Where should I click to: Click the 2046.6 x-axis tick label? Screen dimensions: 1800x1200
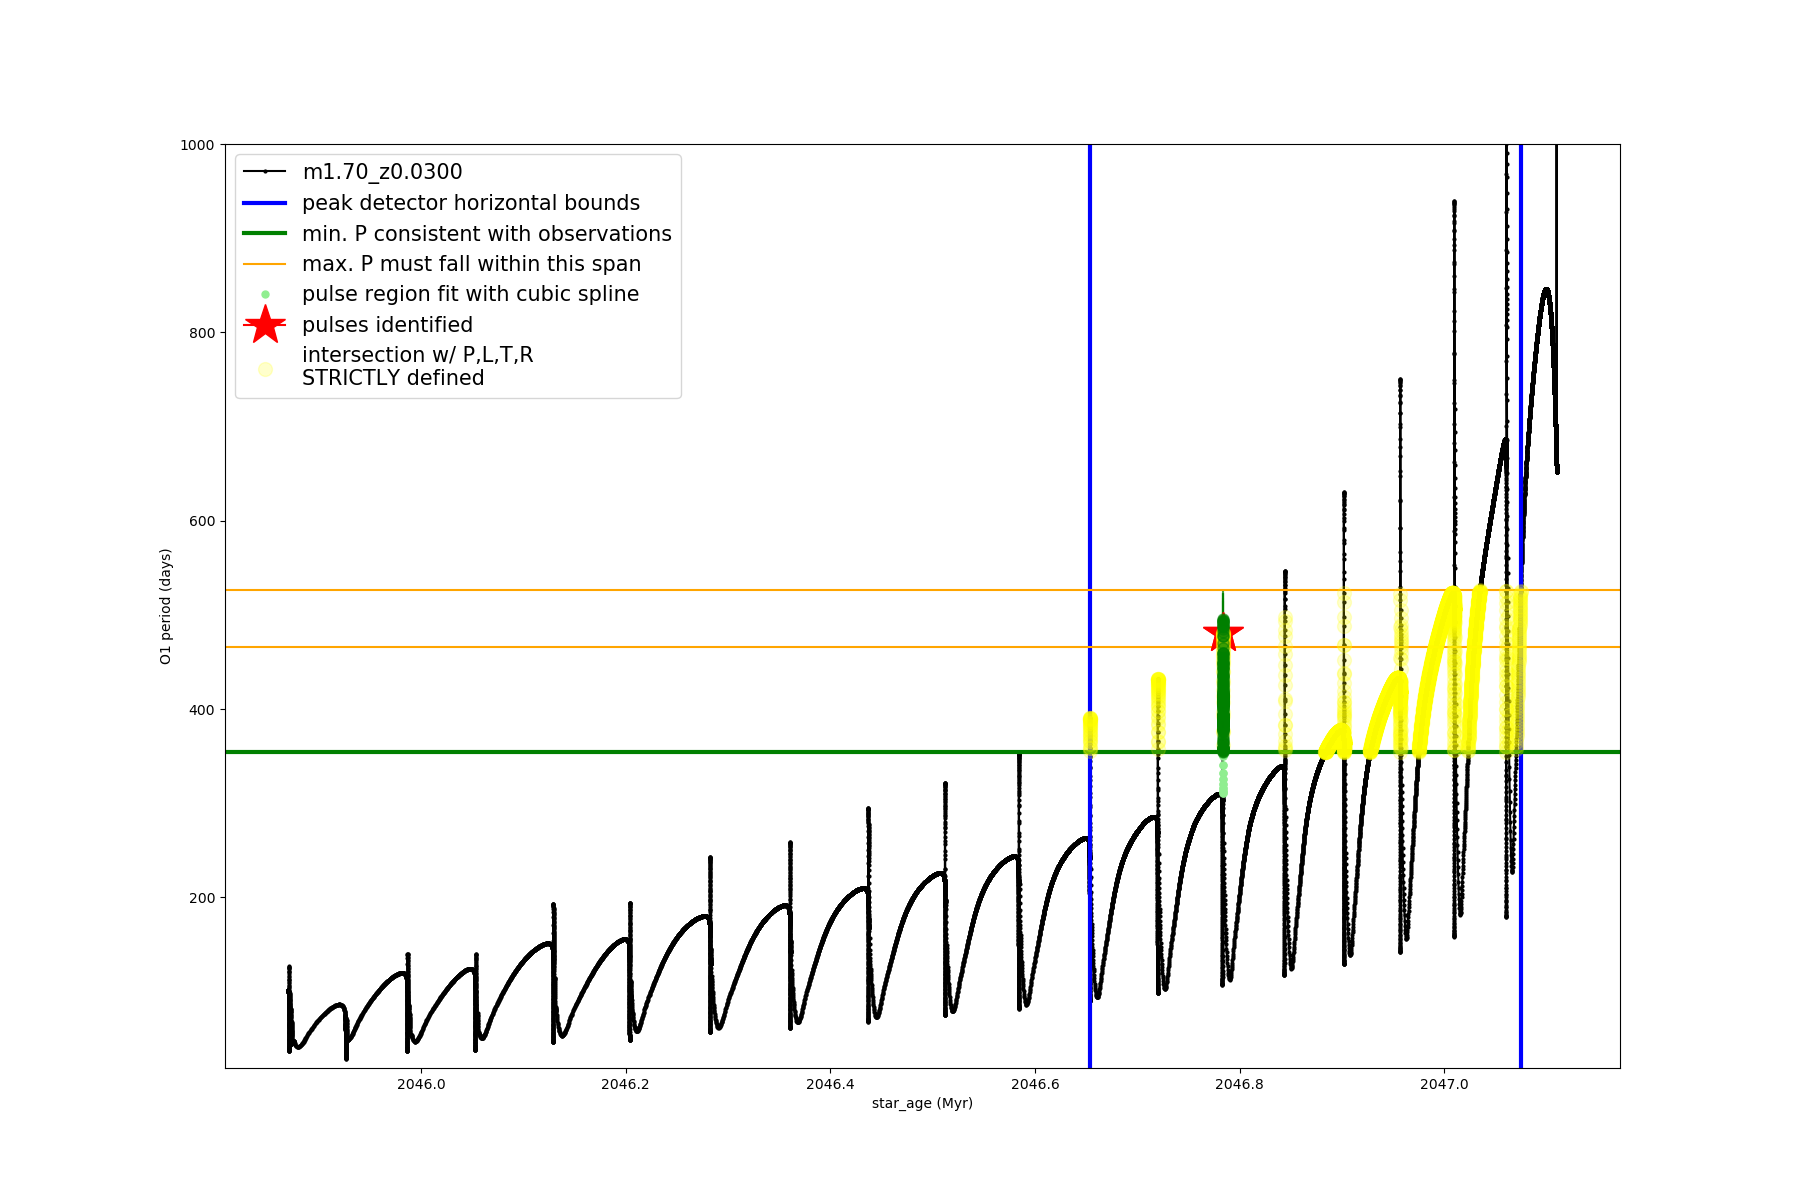click(1035, 1084)
